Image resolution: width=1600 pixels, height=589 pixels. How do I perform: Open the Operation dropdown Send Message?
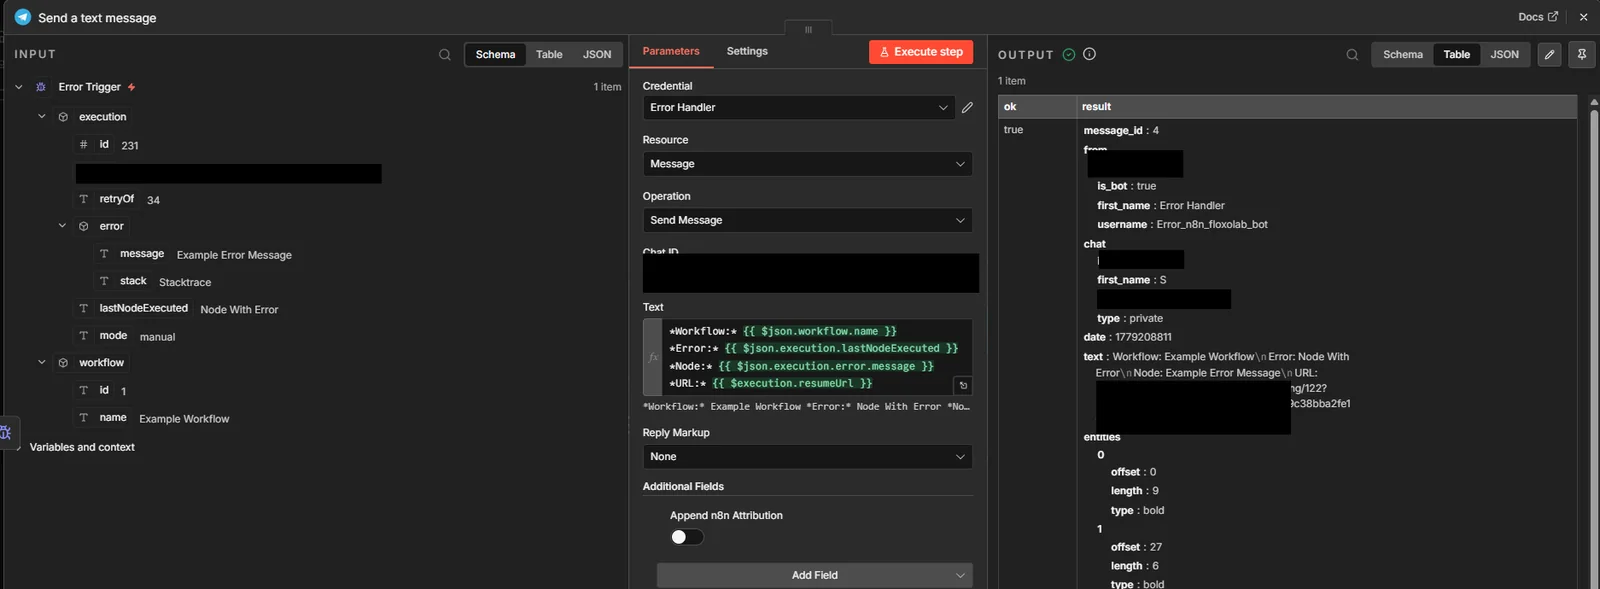point(808,220)
